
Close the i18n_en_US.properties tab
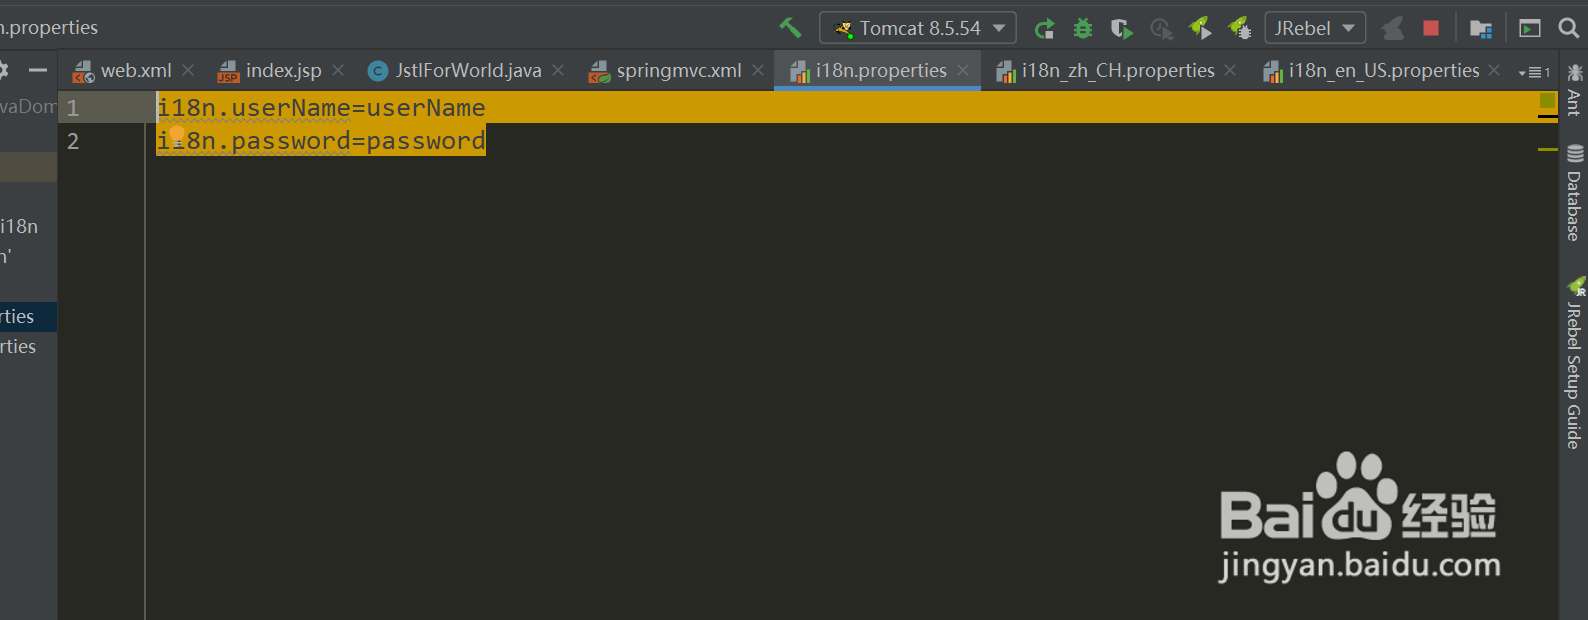(x=1494, y=70)
